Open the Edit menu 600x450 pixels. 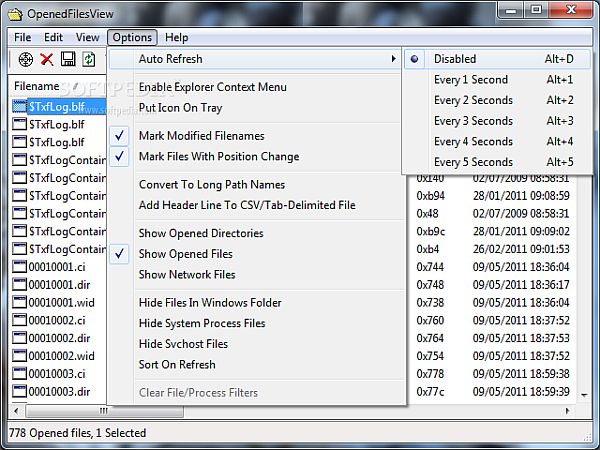point(53,38)
